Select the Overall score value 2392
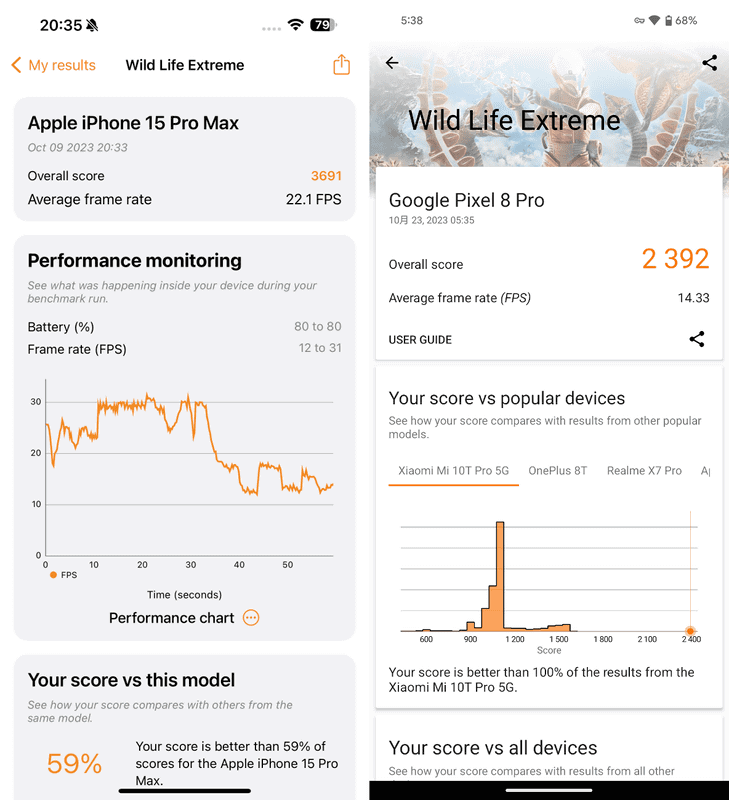This screenshot has height=800, width=729. coord(675,259)
